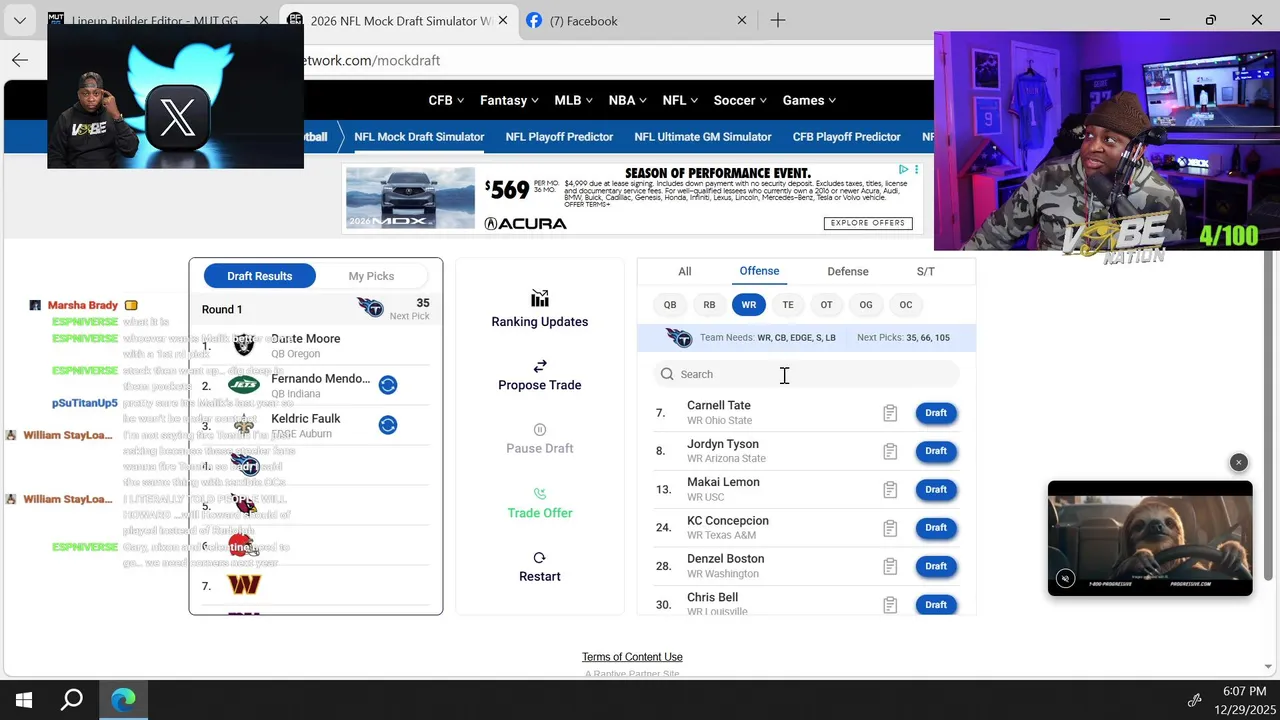Click the Jets logo at pick 2
Image resolution: width=1280 pixels, height=720 pixels.
(x=244, y=385)
